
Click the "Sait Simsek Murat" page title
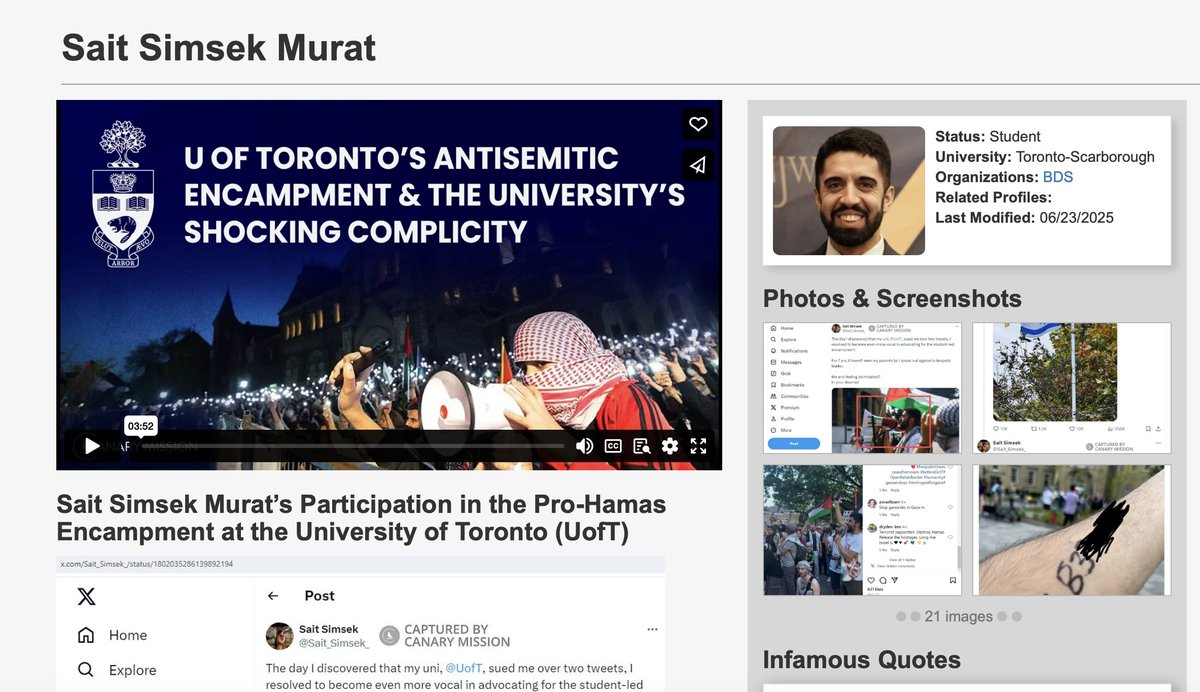[219, 48]
